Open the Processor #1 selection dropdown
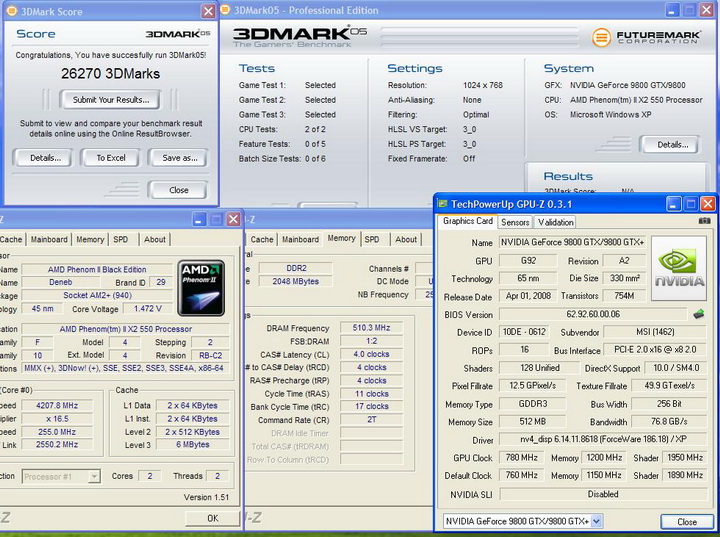This screenshot has height=537, width=720. pos(94,476)
